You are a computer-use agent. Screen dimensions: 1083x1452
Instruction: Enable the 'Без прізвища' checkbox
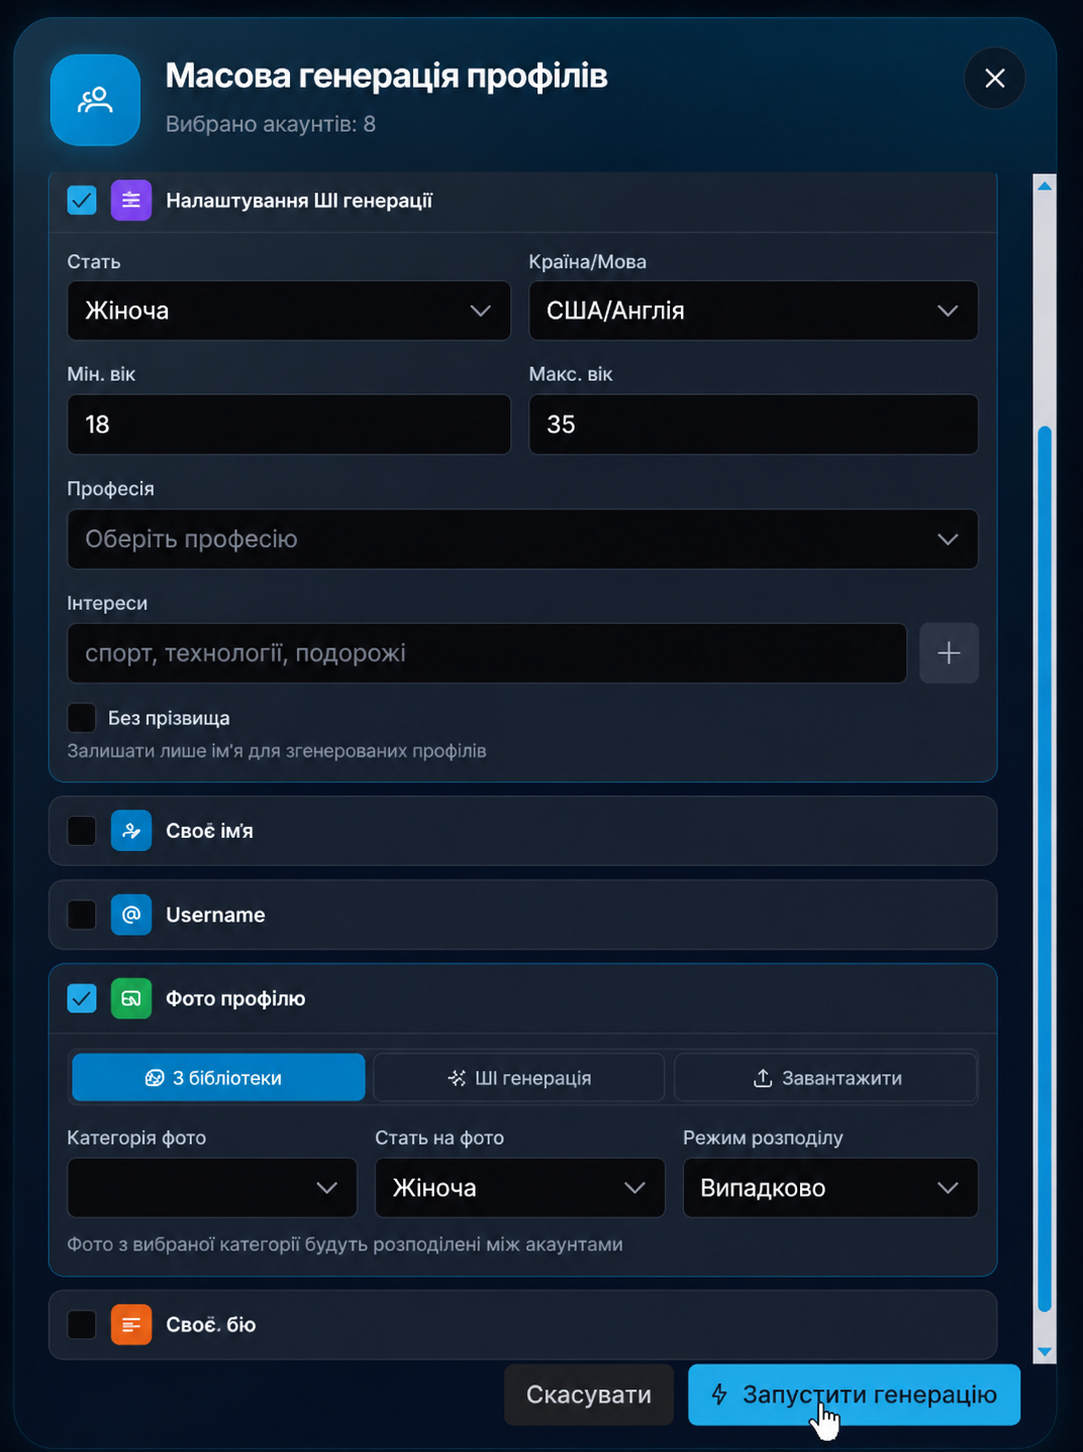pyautogui.click(x=82, y=717)
